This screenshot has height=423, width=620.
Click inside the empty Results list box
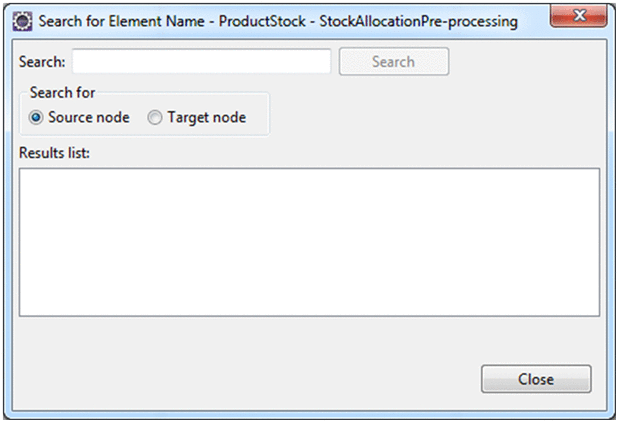[x=309, y=241]
